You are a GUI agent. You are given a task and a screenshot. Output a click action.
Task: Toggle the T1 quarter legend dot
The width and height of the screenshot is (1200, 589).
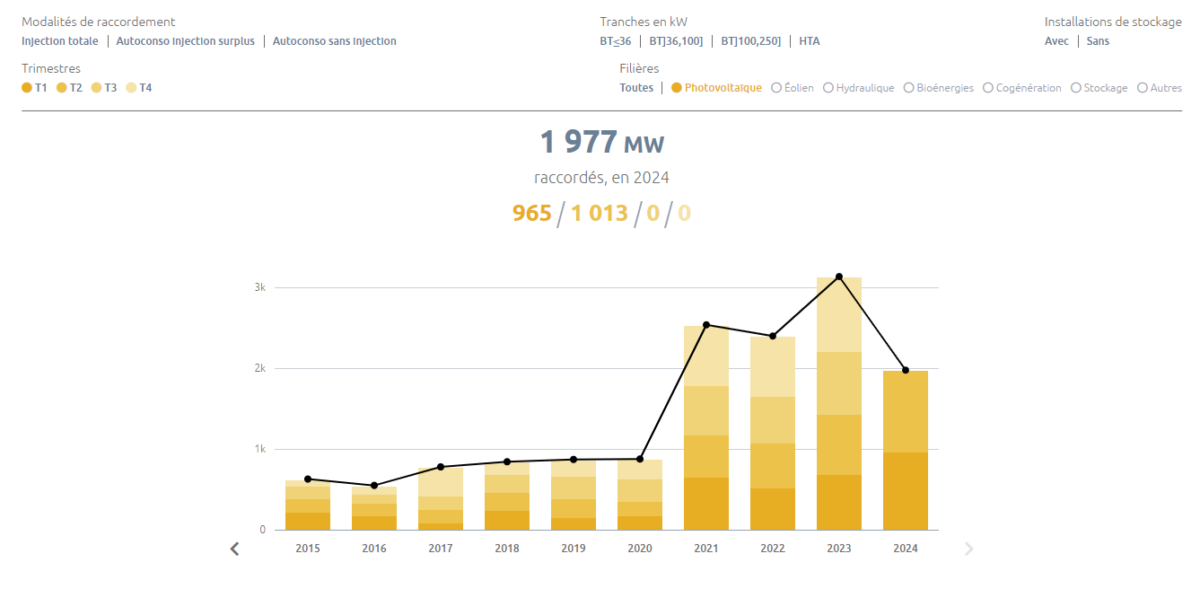[x=29, y=87]
